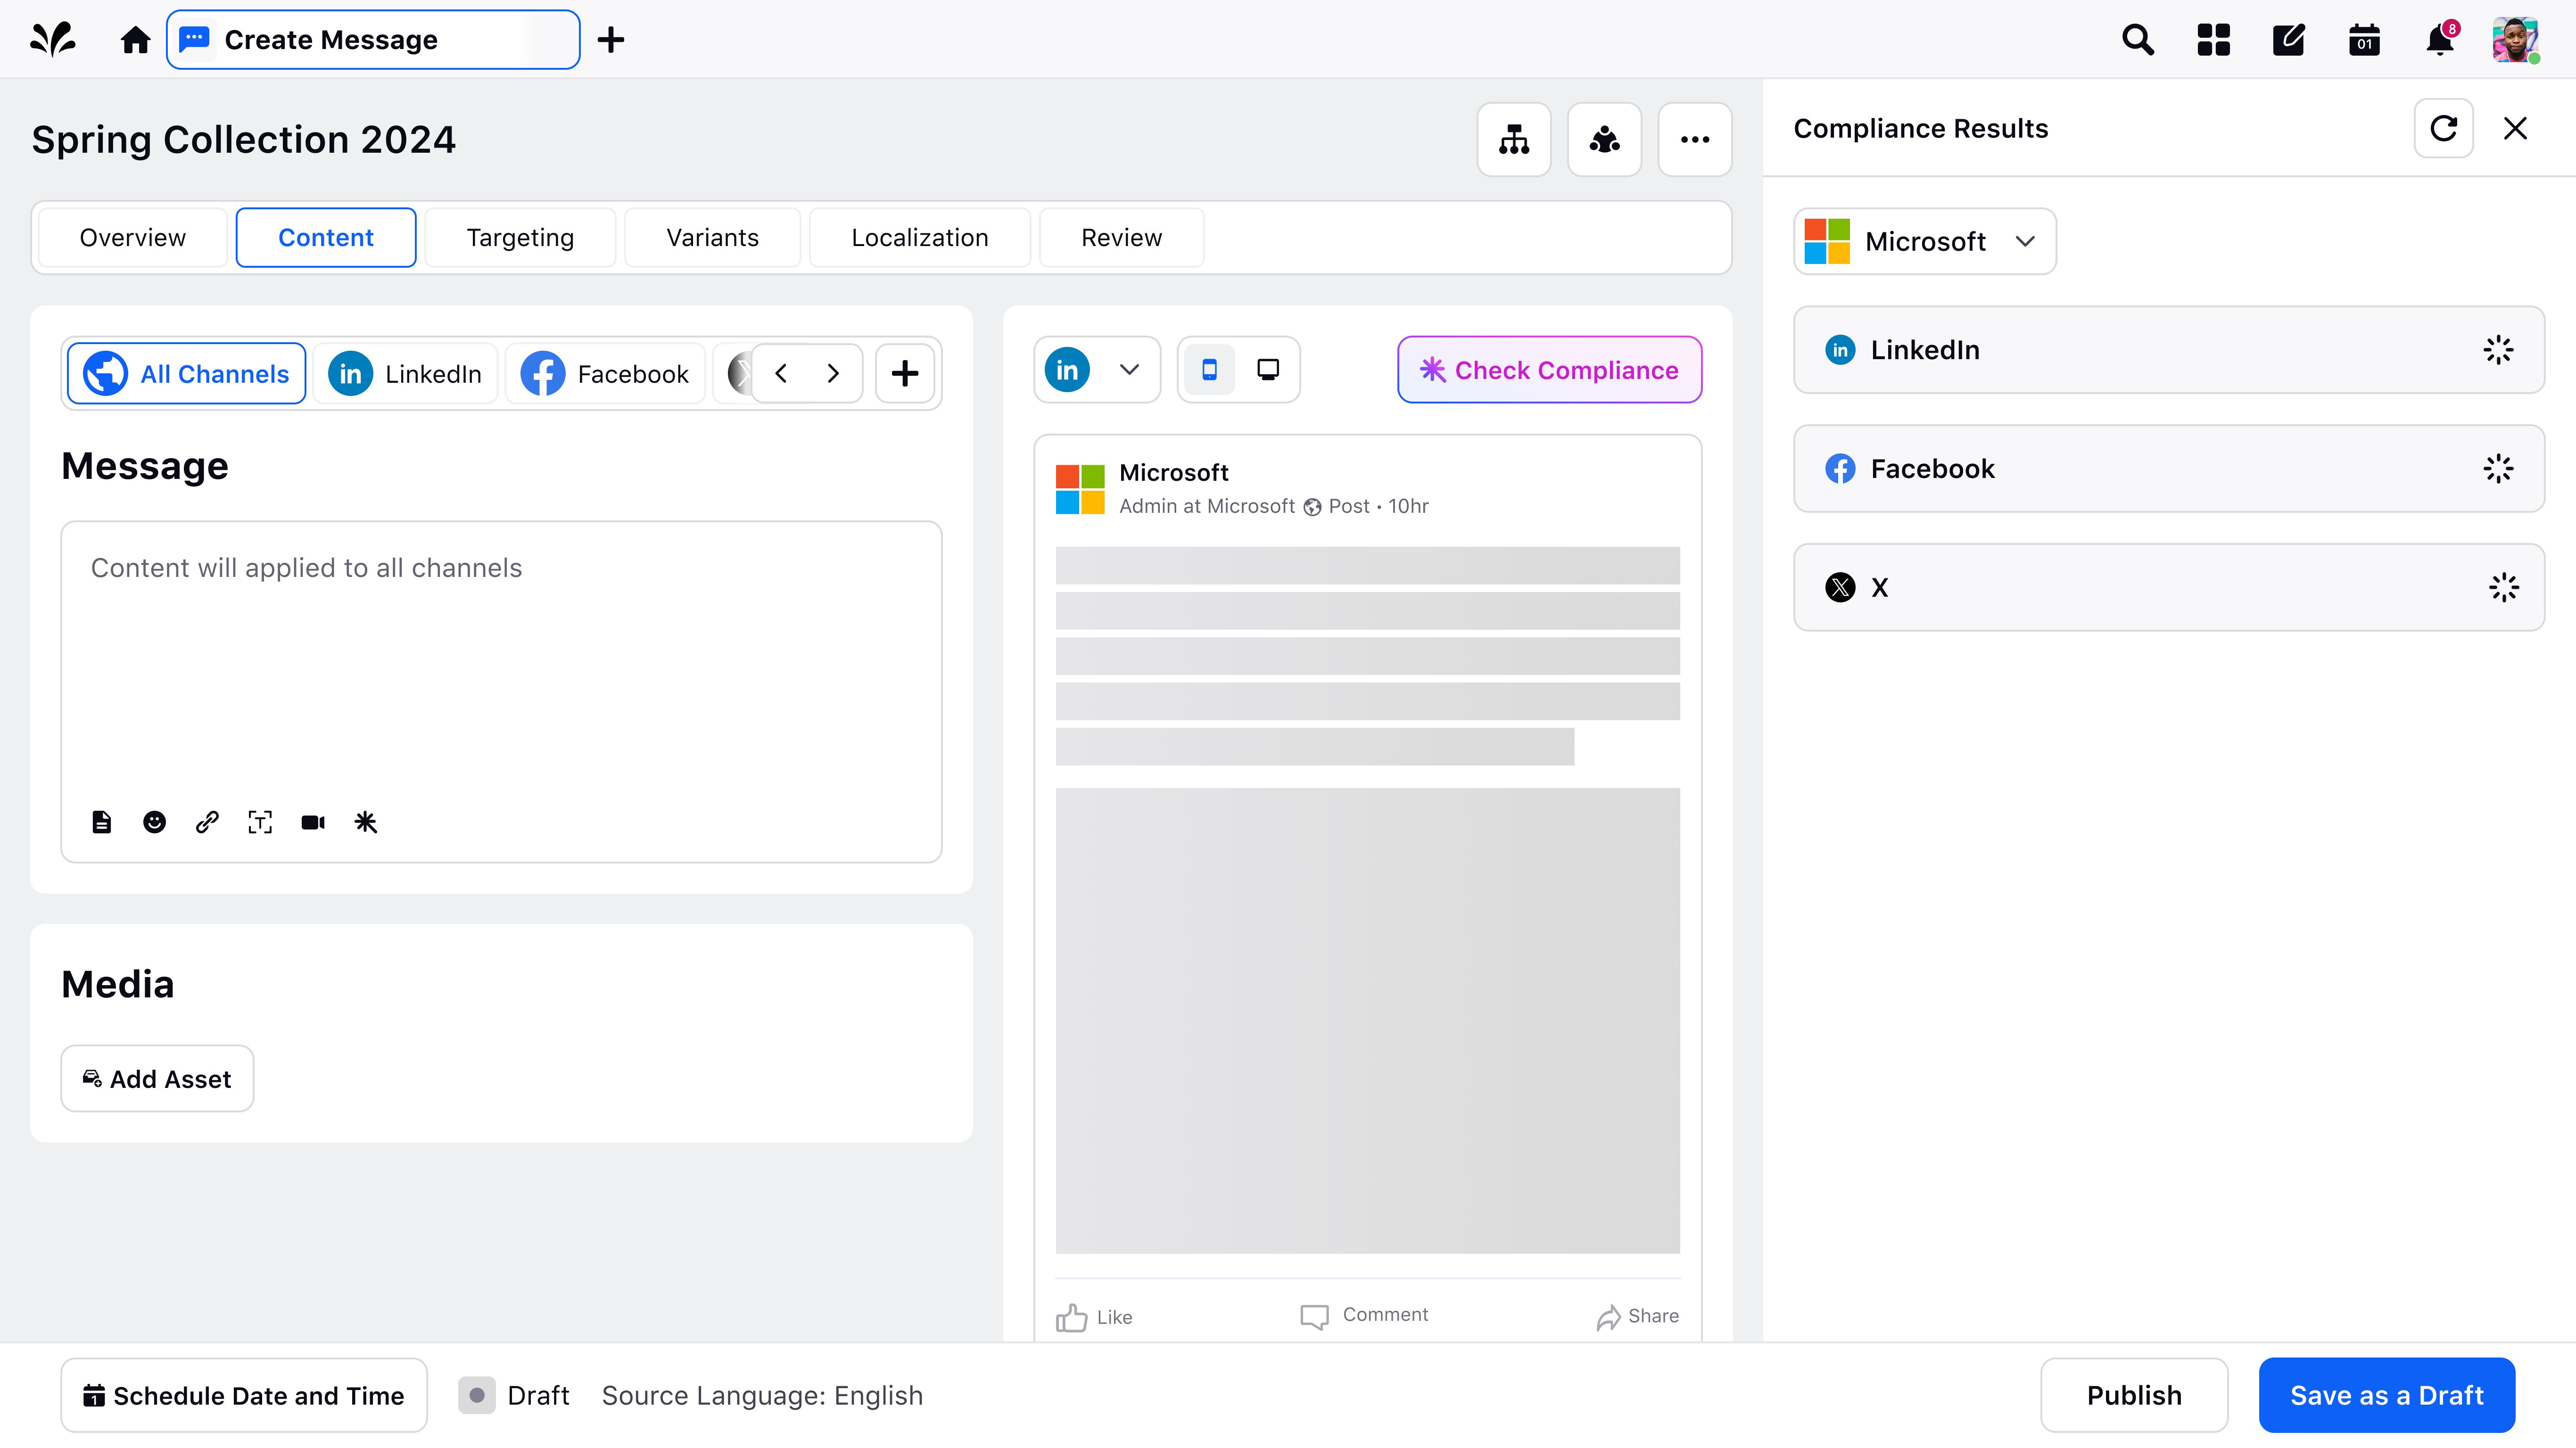Switch to the Targeting tab
The image size is (2576, 1448).
(x=520, y=238)
